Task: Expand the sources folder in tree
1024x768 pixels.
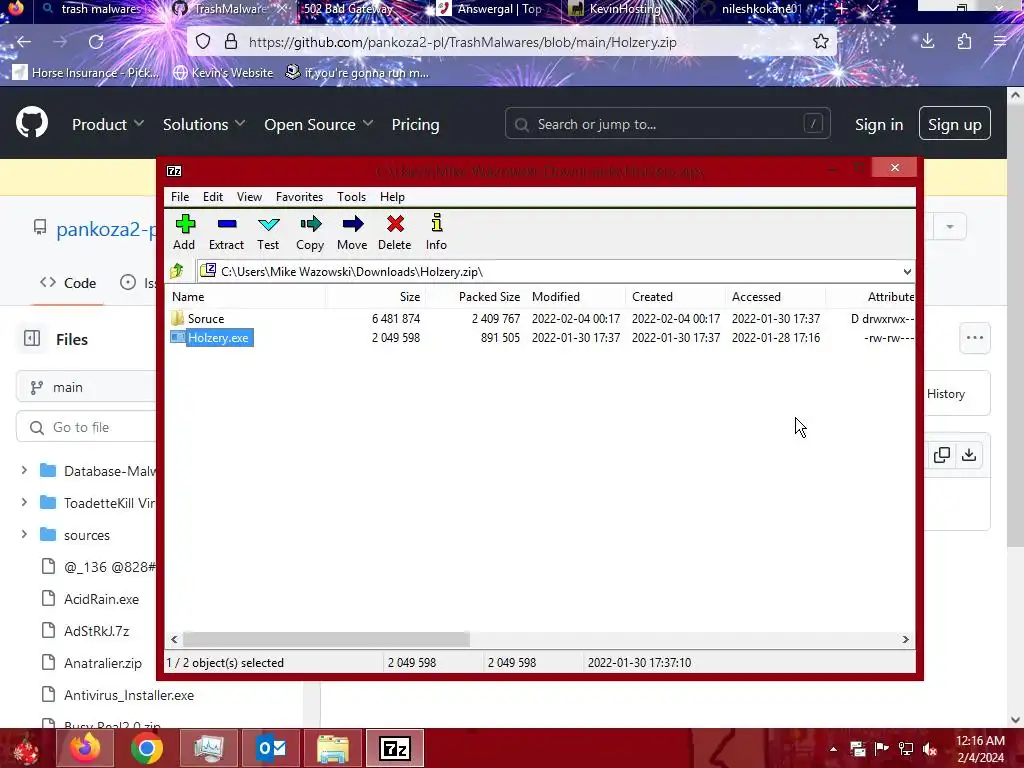Action: click(24, 534)
